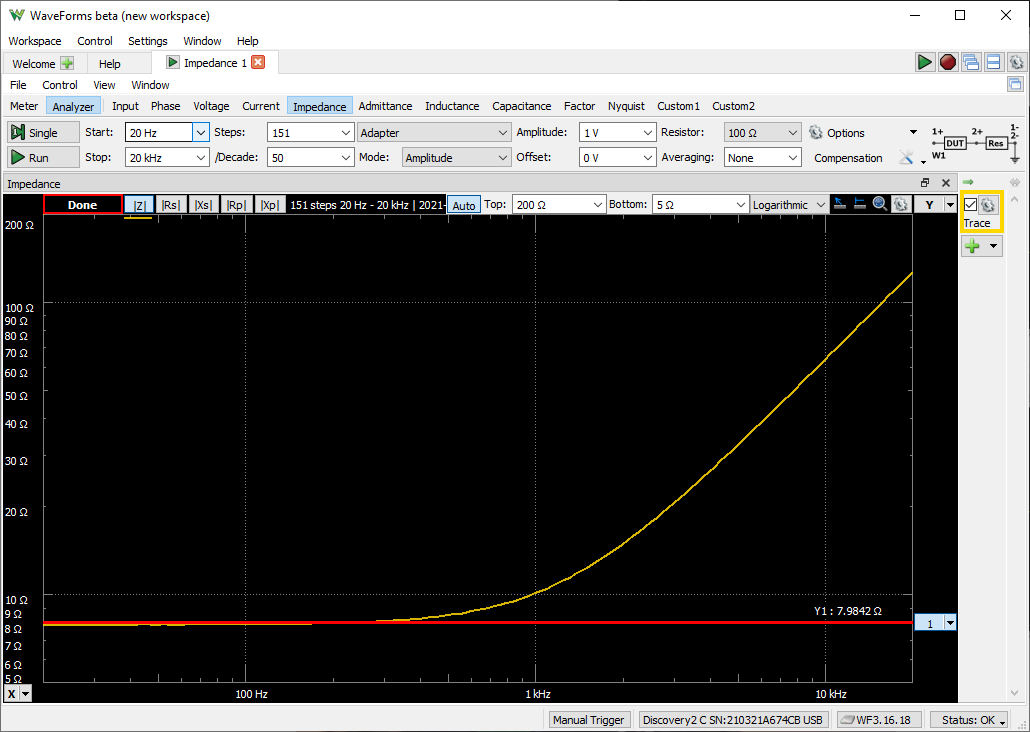
Task: Open the Mode Amplitude dropdown
Action: tap(456, 158)
